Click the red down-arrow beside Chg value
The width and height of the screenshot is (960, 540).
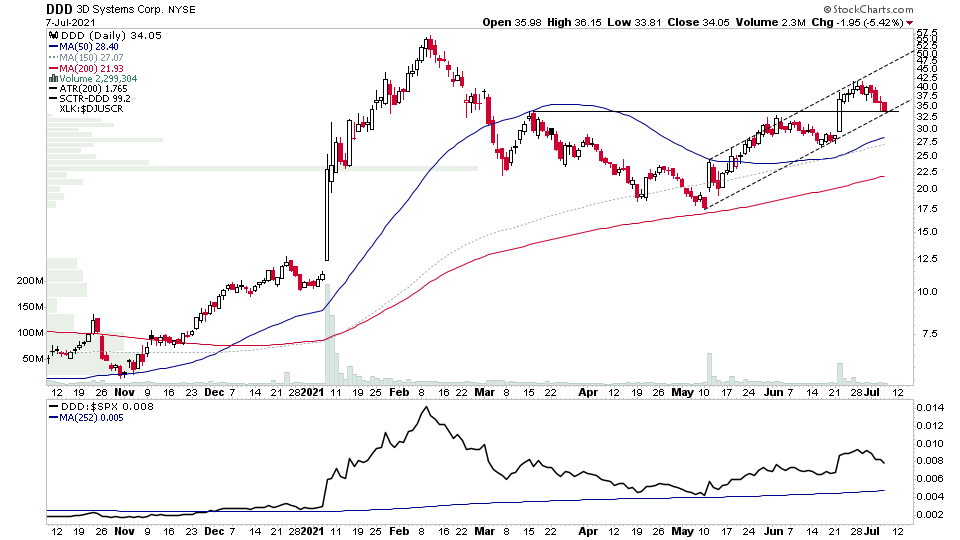[909, 23]
